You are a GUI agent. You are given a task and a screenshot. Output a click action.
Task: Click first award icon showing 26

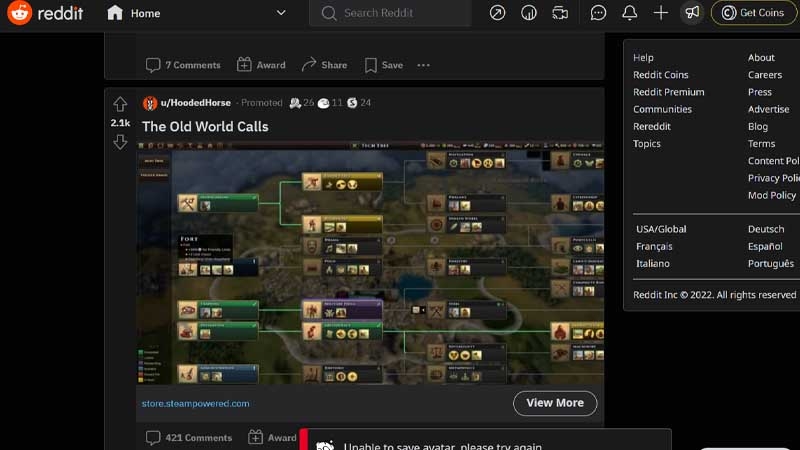click(x=295, y=103)
